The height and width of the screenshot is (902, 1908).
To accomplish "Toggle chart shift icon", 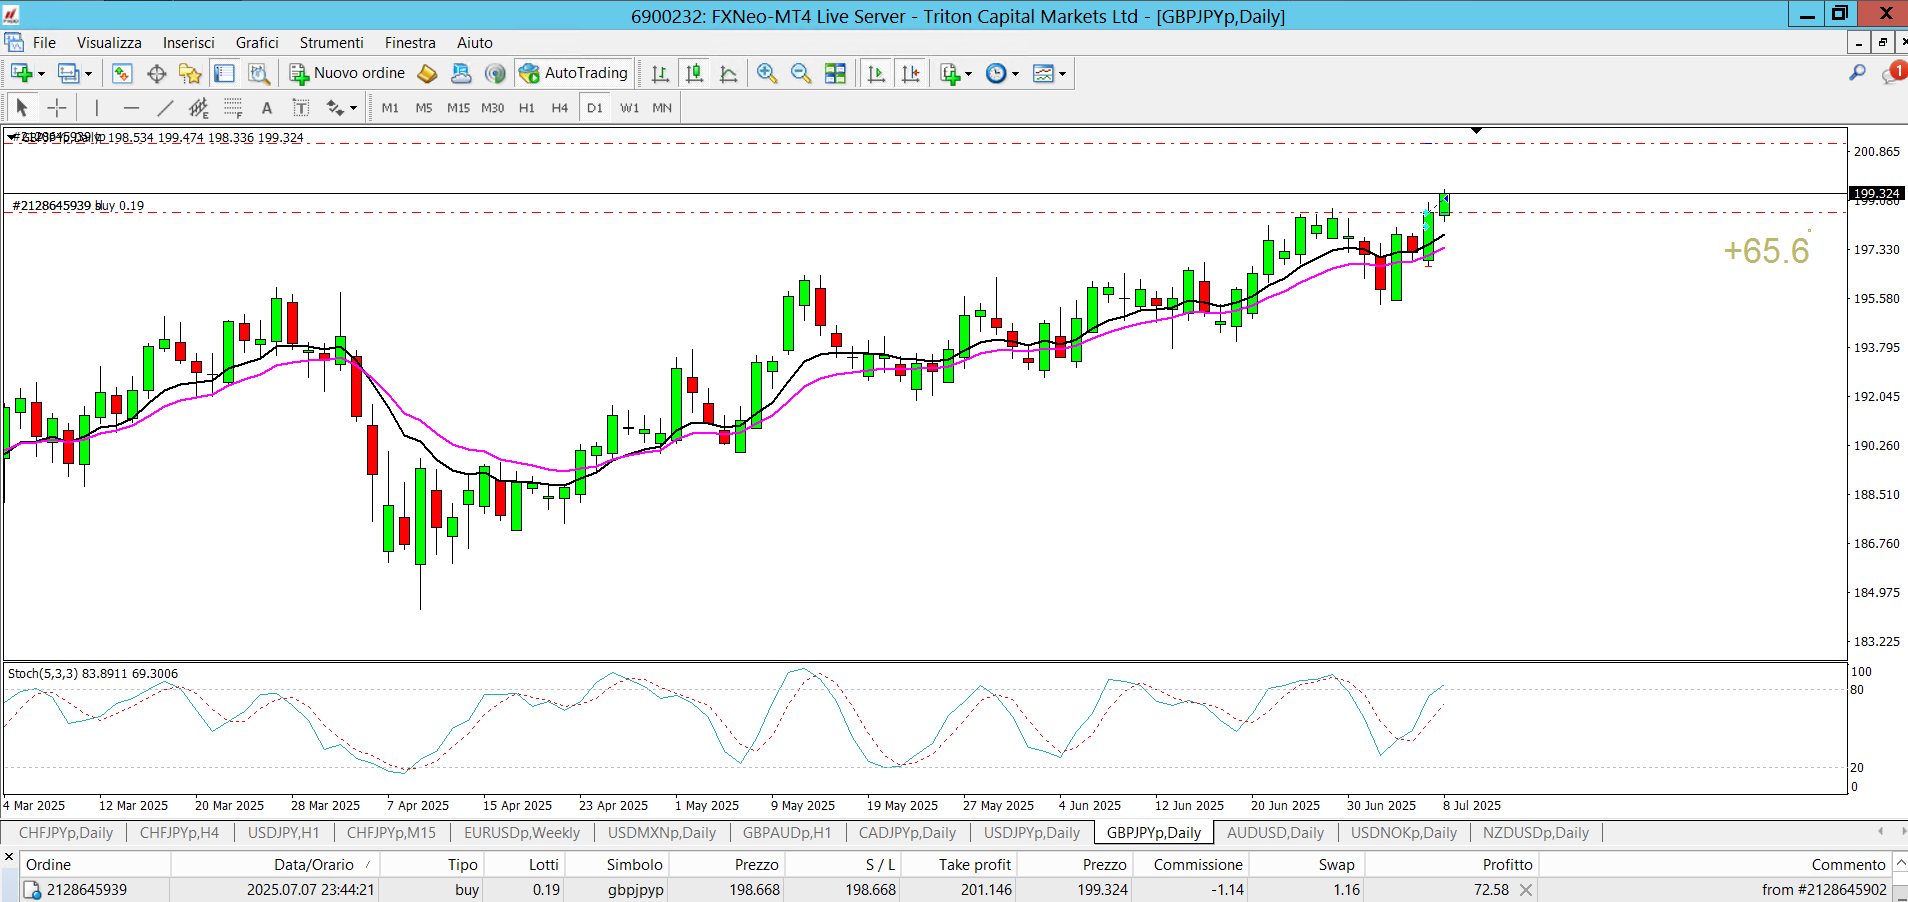I will coord(910,73).
